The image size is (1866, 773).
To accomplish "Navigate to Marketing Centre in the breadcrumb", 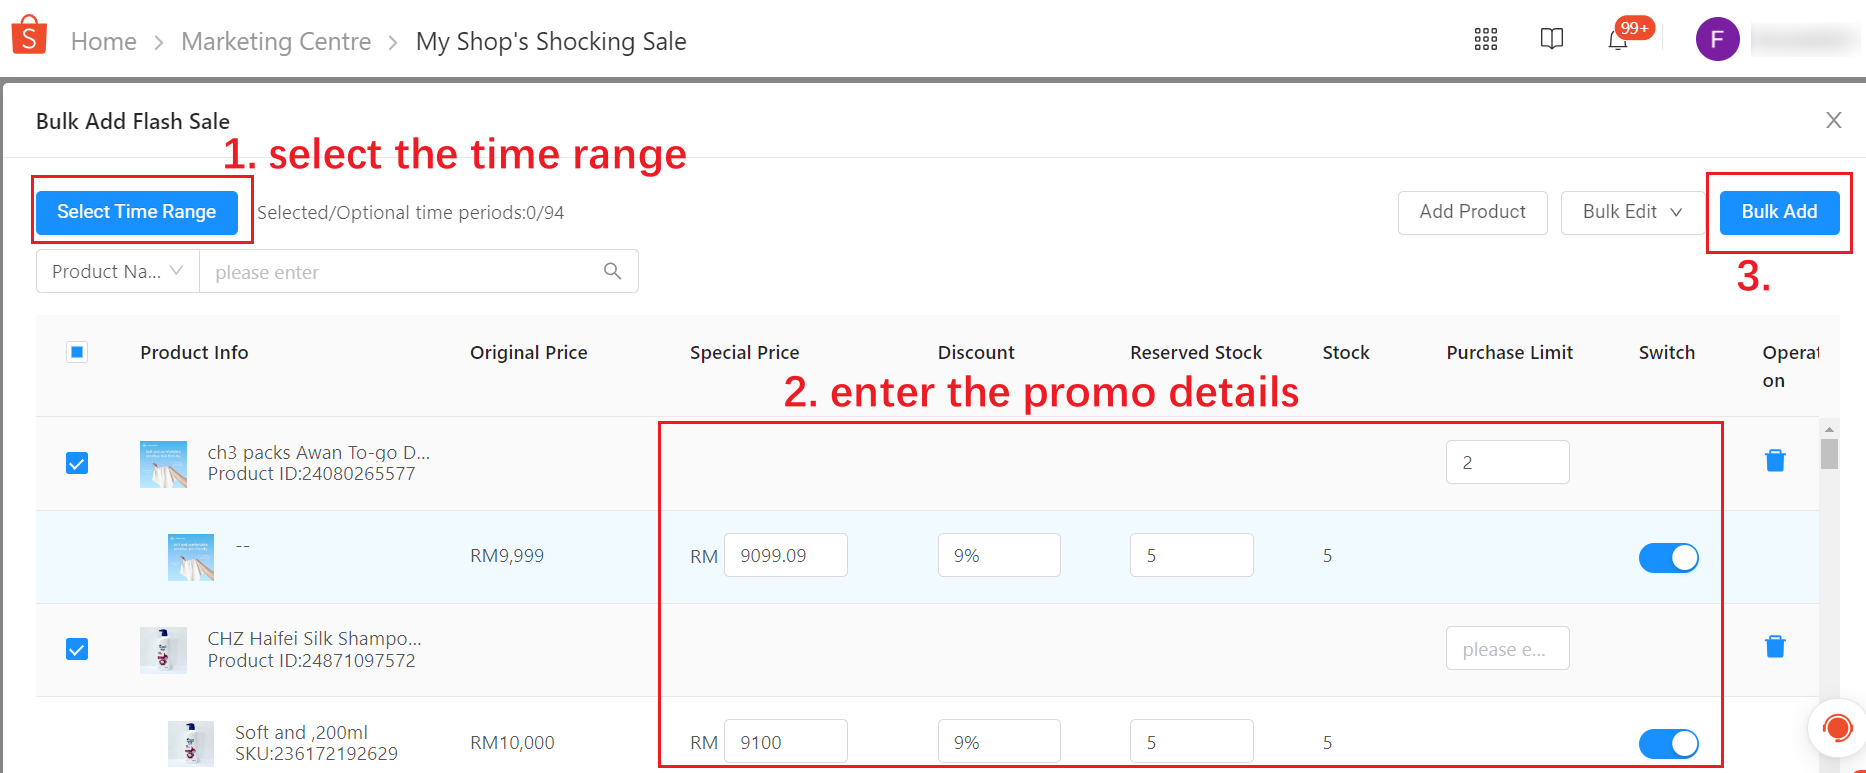I will coord(276,41).
